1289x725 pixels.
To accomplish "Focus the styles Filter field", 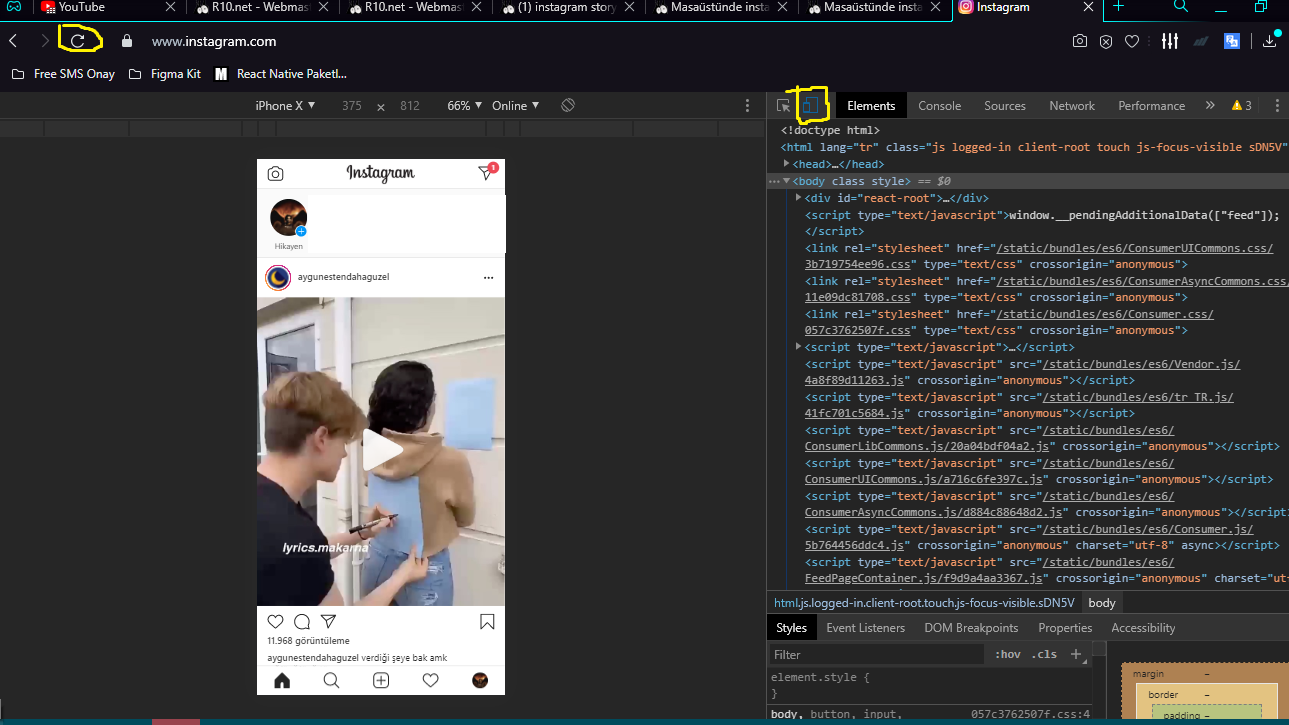I will (x=876, y=654).
